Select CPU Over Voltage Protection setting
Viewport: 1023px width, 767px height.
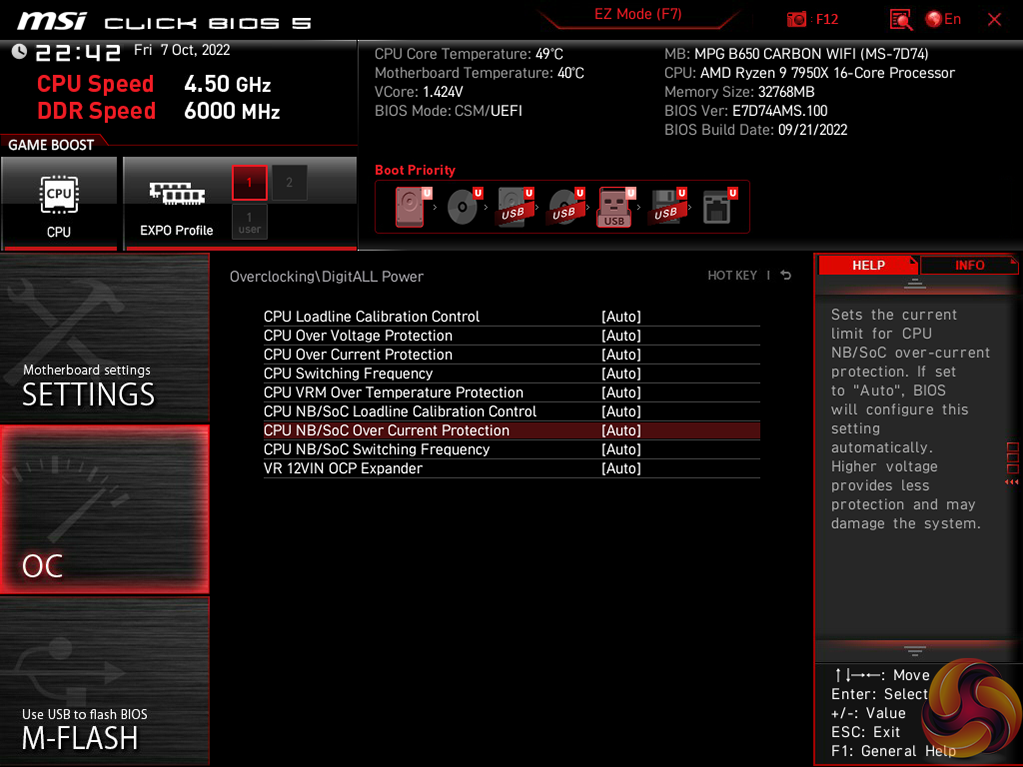358,335
